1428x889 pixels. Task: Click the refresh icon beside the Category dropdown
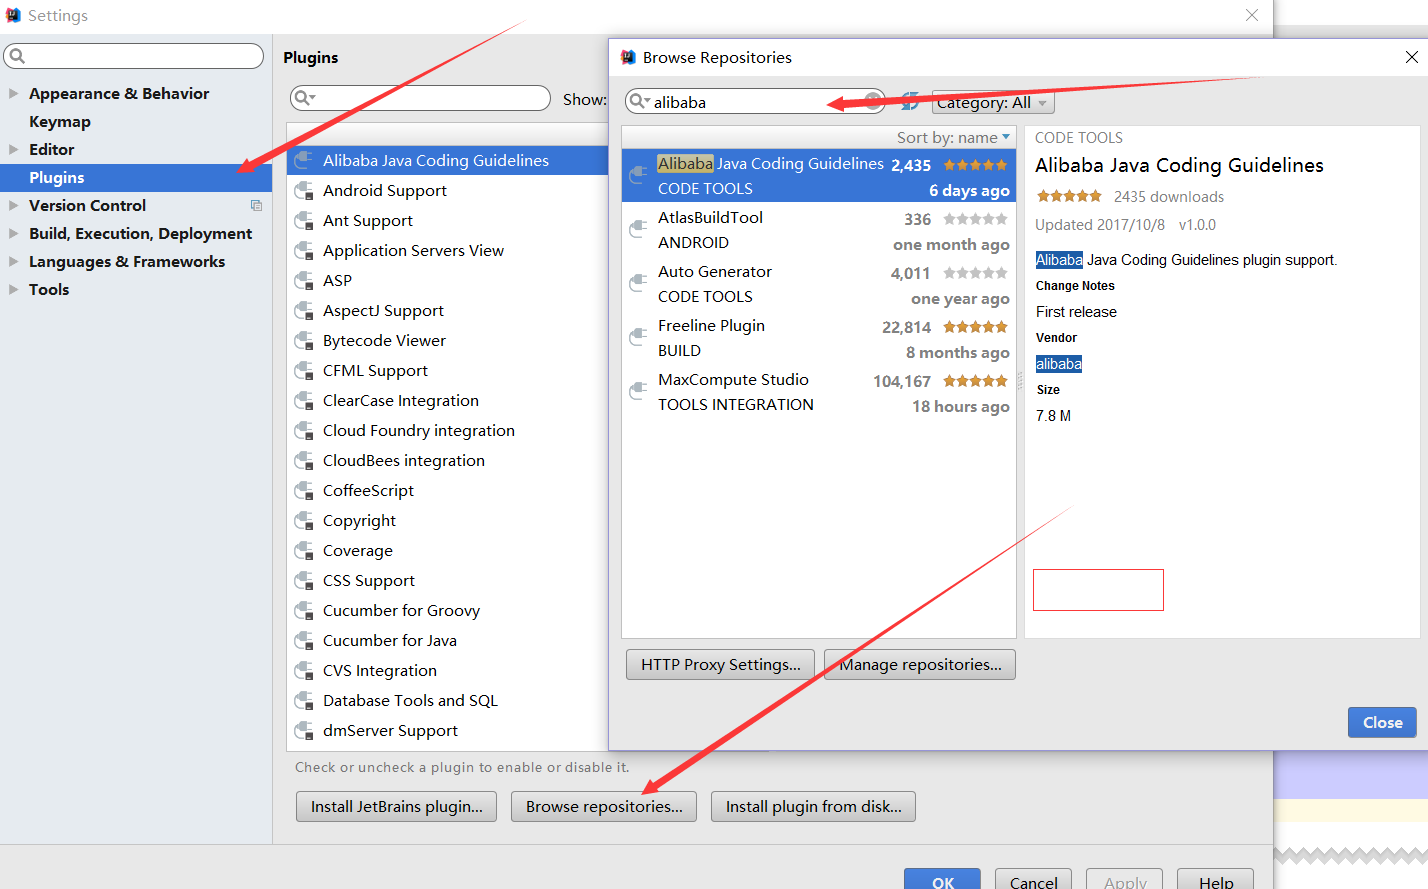(910, 101)
